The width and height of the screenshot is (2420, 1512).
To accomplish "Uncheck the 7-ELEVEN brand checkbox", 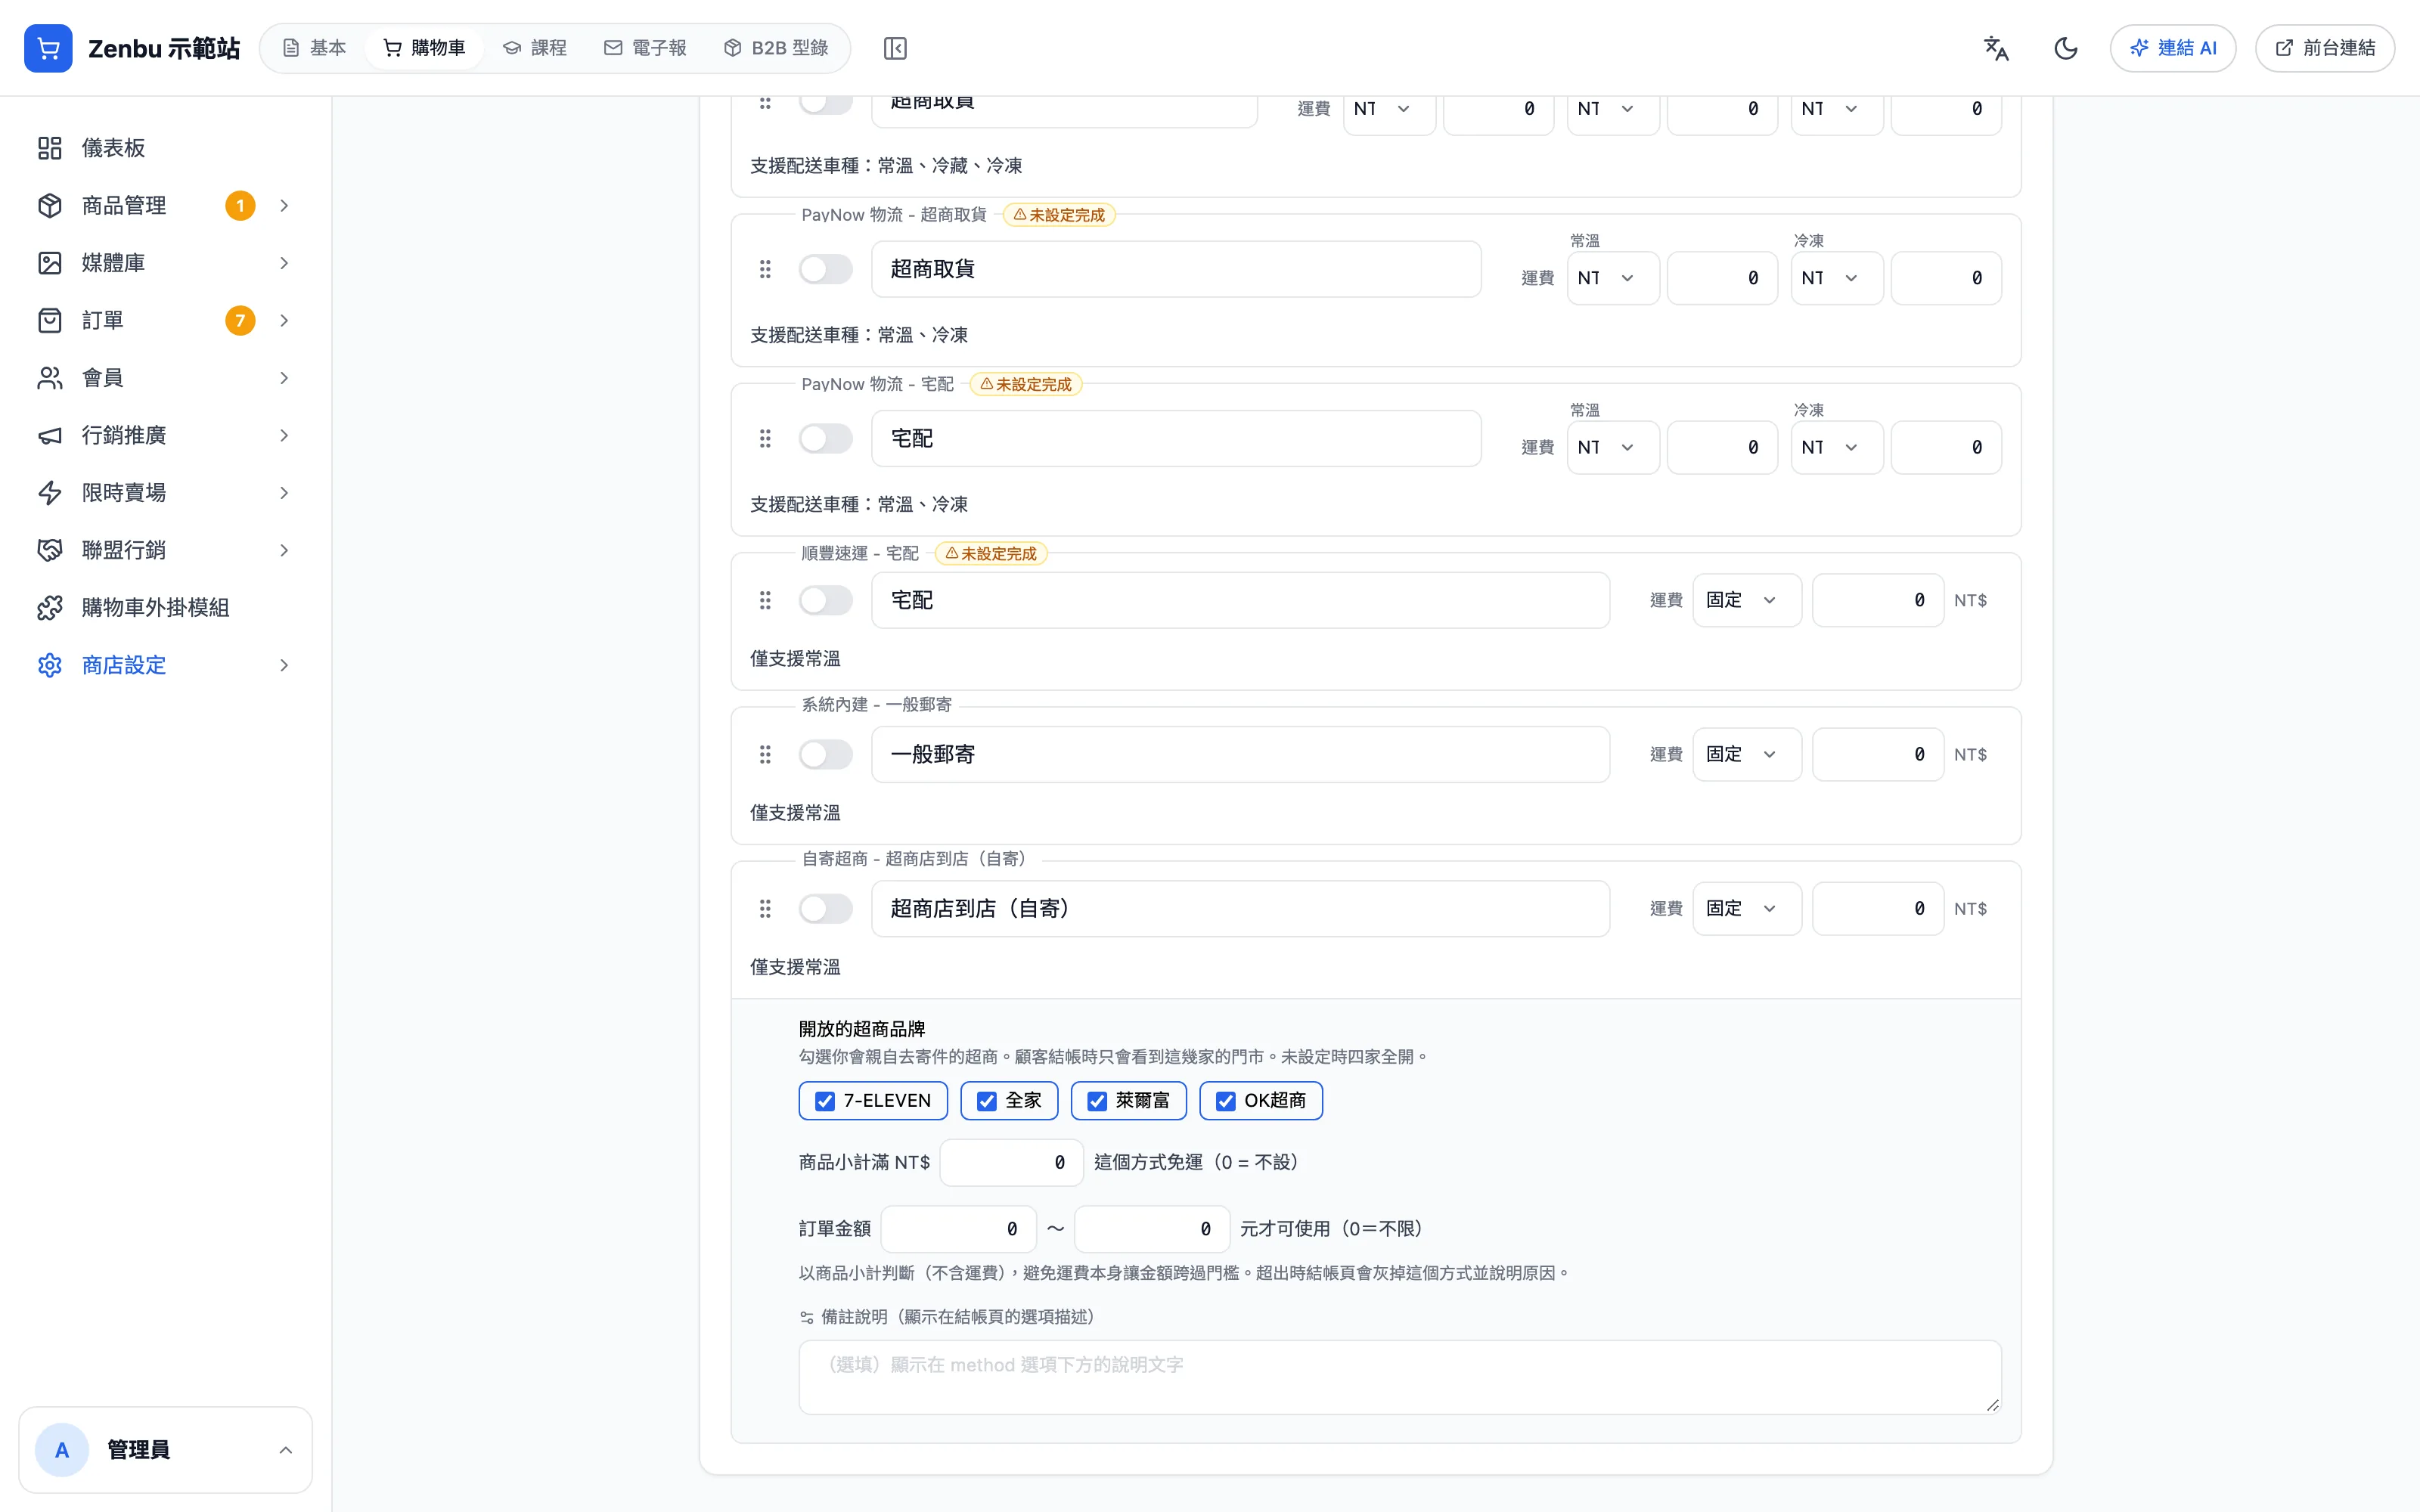I will tap(825, 1101).
